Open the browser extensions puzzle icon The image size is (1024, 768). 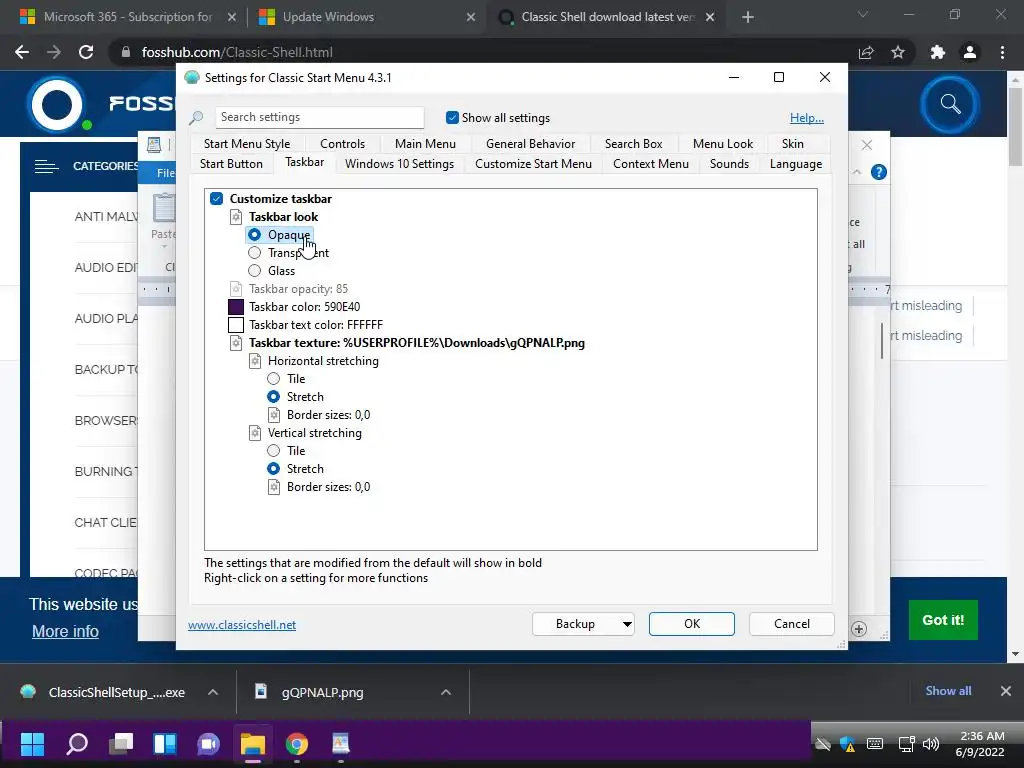pyautogui.click(x=938, y=52)
